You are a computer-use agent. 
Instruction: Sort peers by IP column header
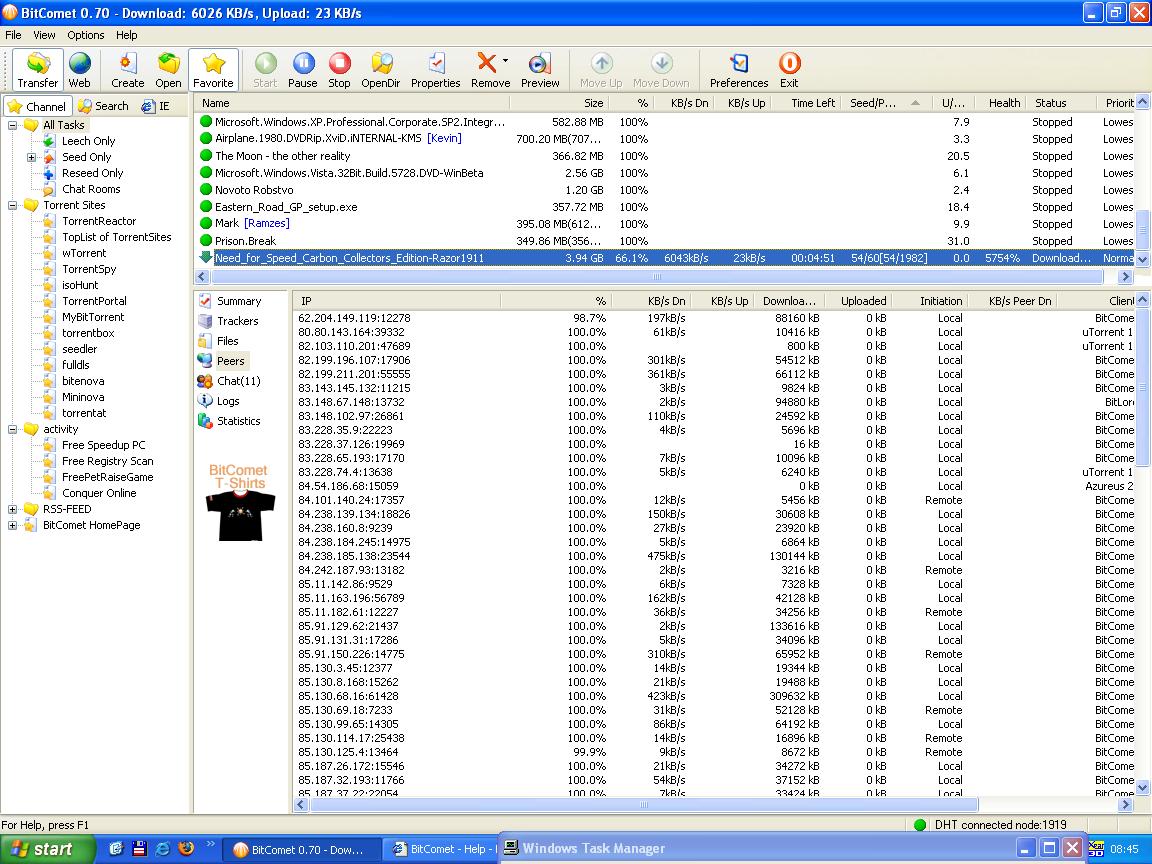[397, 301]
